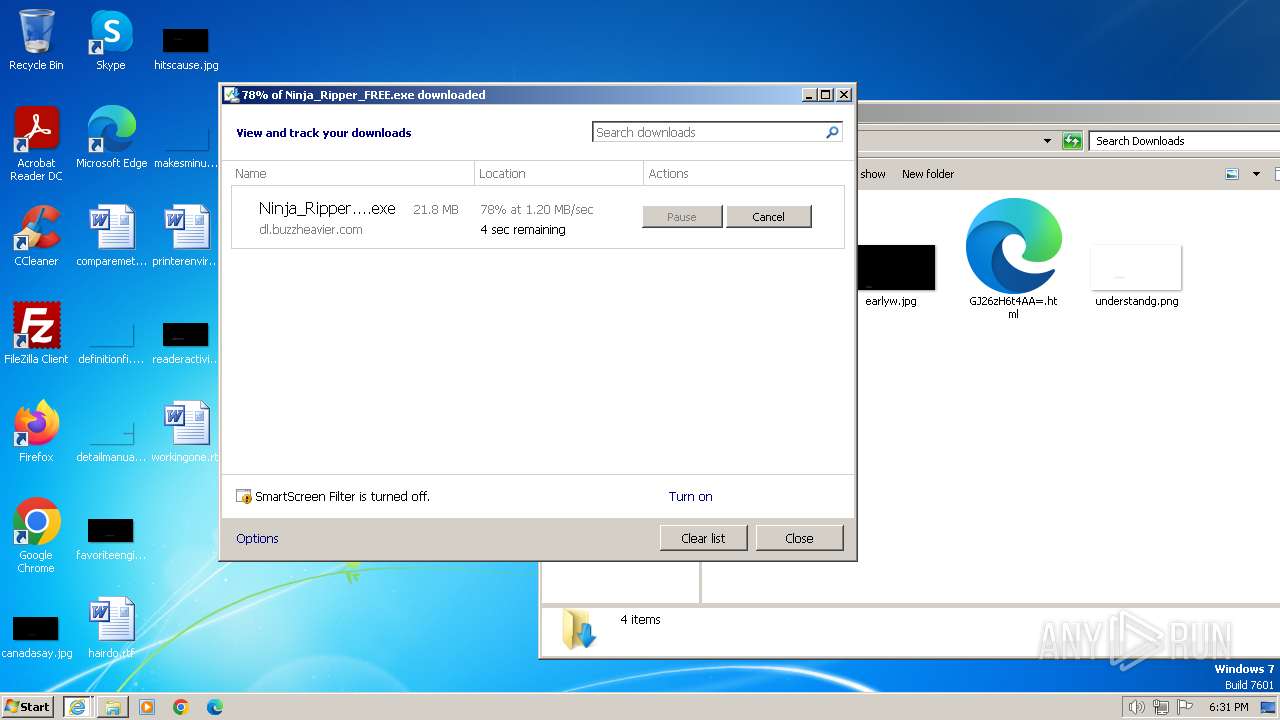Image resolution: width=1280 pixels, height=720 pixels.
Task: Select the earlyw.jpg file in Explorer
Action: pyautogui.click(x=891, y=276)
